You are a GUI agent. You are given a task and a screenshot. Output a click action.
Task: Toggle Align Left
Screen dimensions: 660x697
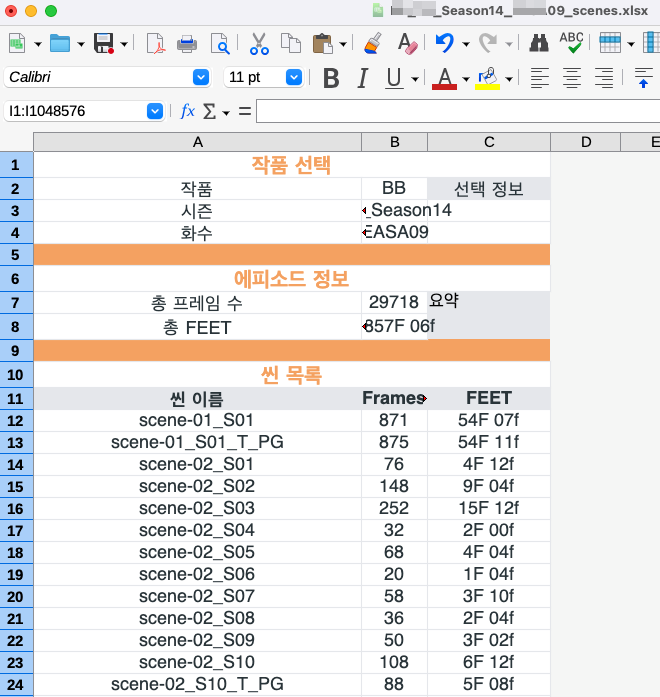pos(540,78)
